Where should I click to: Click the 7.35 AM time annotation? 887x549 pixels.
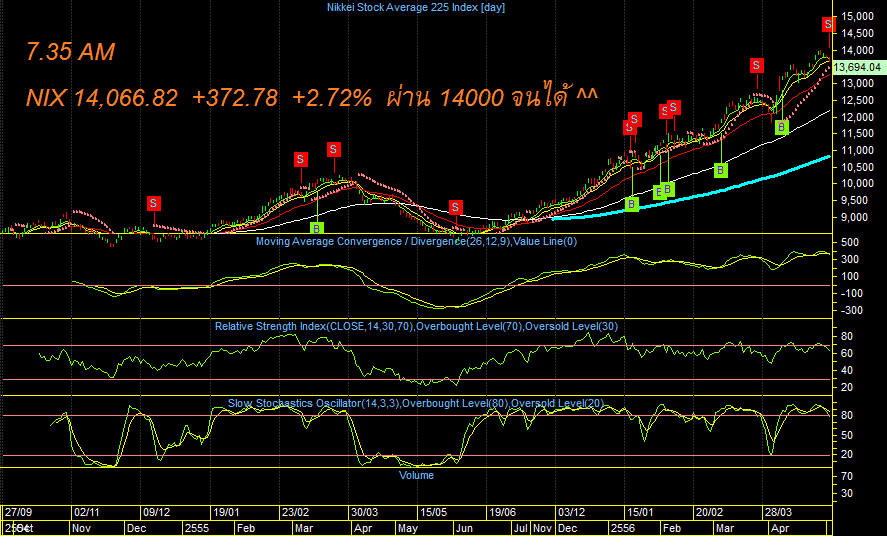(71, 52)
